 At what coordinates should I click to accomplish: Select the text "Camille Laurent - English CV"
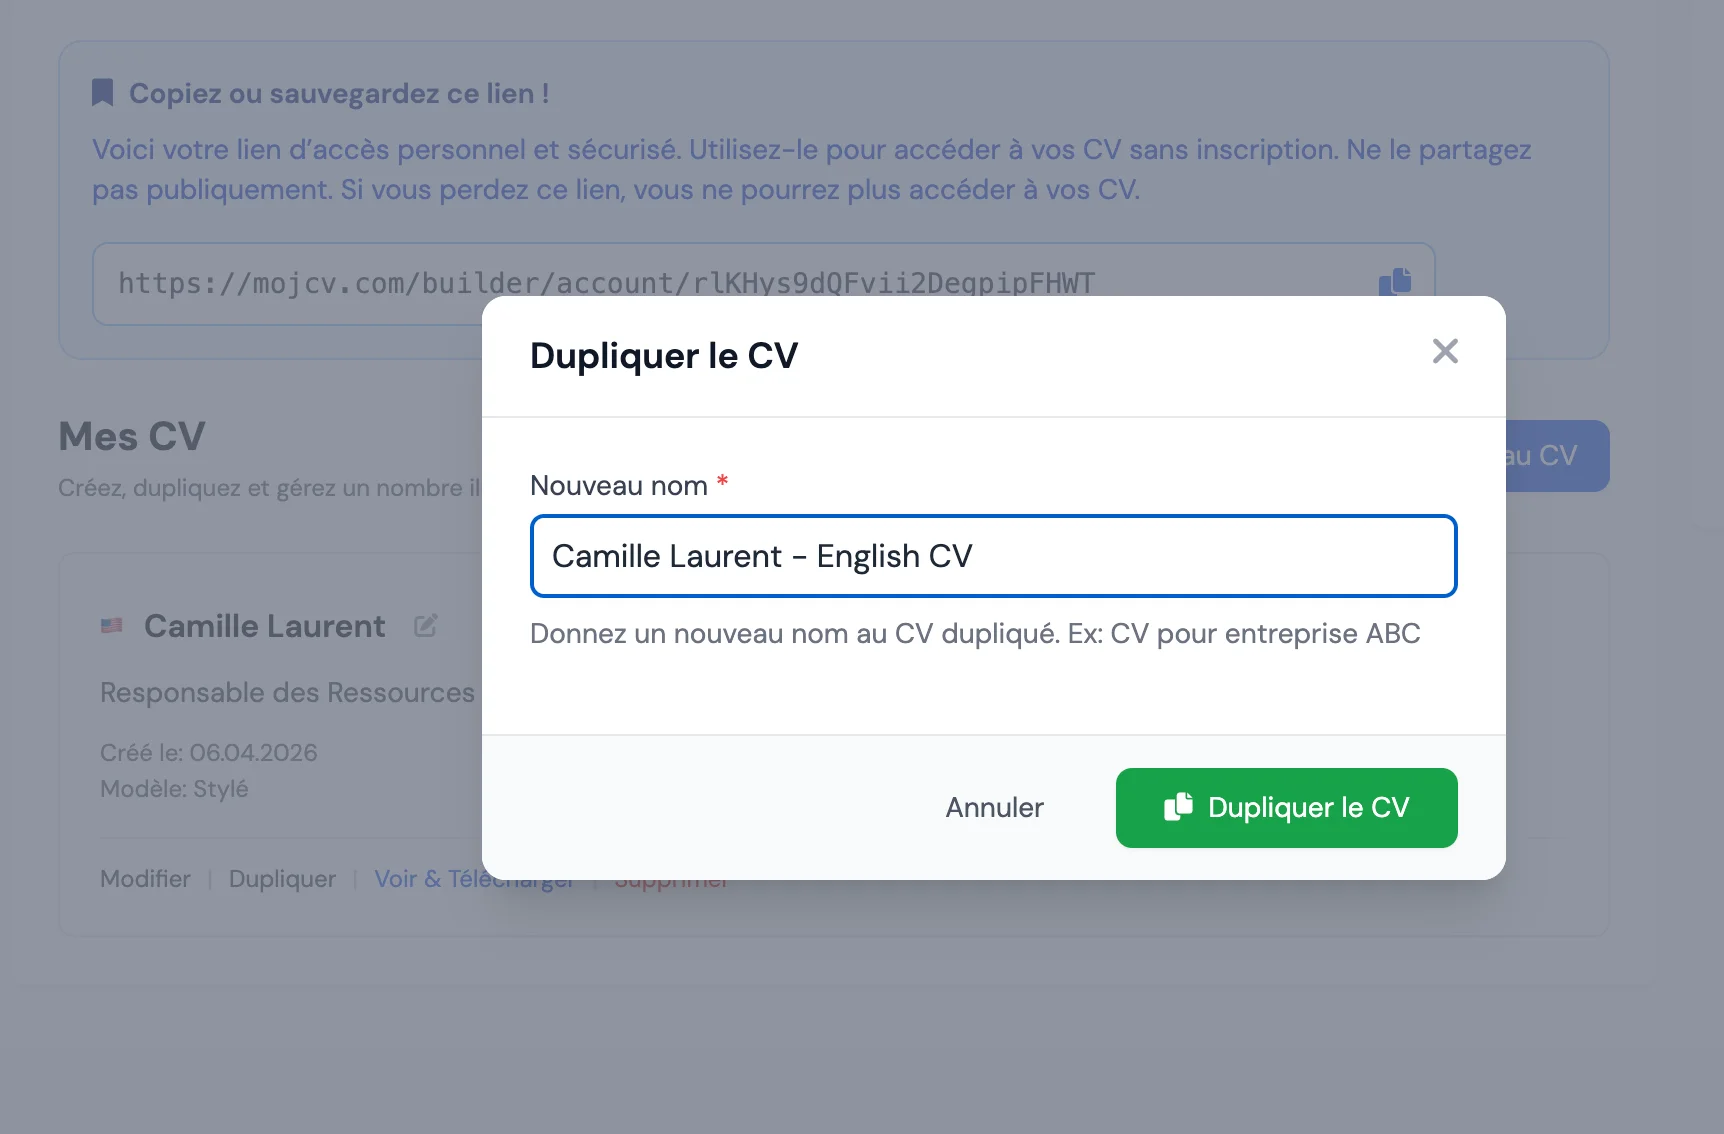(762, 557)
